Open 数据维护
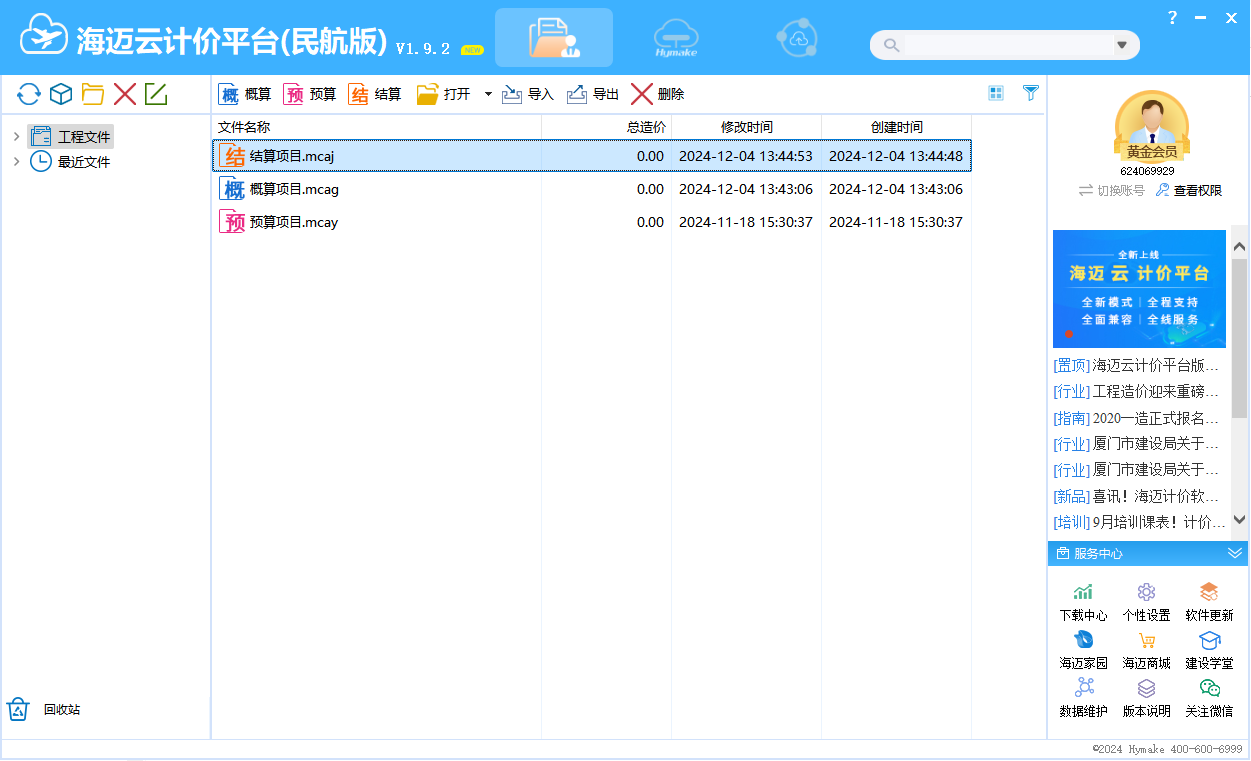1251x761 pixels. click(1083, 699)
